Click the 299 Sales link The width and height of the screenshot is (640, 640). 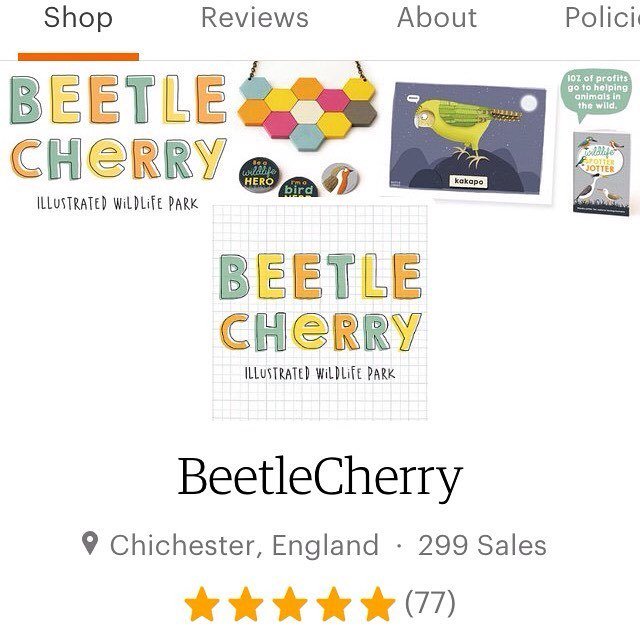[x=482, y=545]
